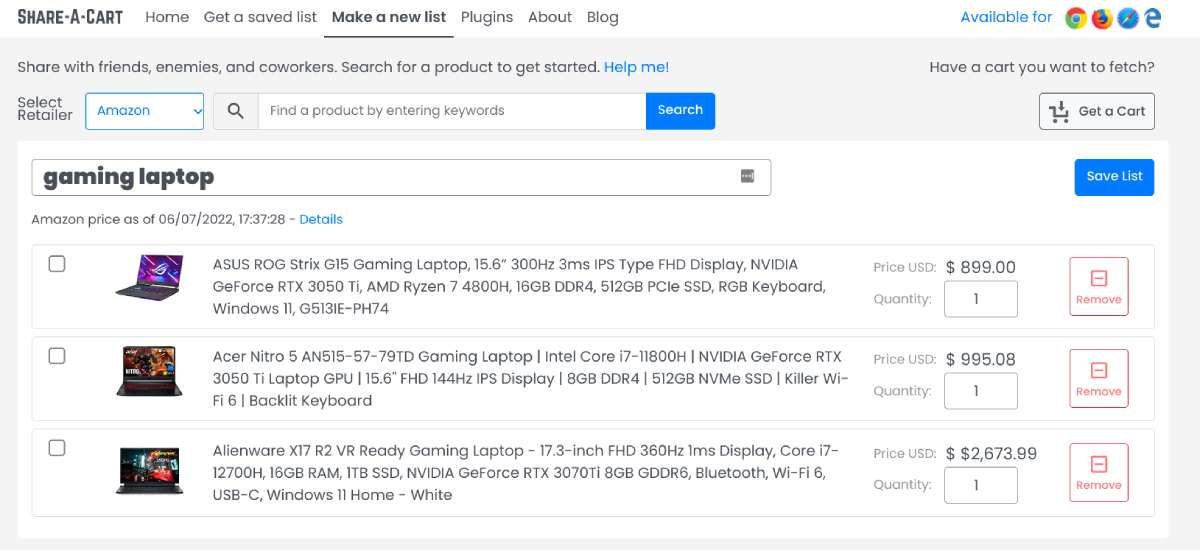1200x550 pixels.
Task: Click the icon inside the list title field
Action: point(747,176)
